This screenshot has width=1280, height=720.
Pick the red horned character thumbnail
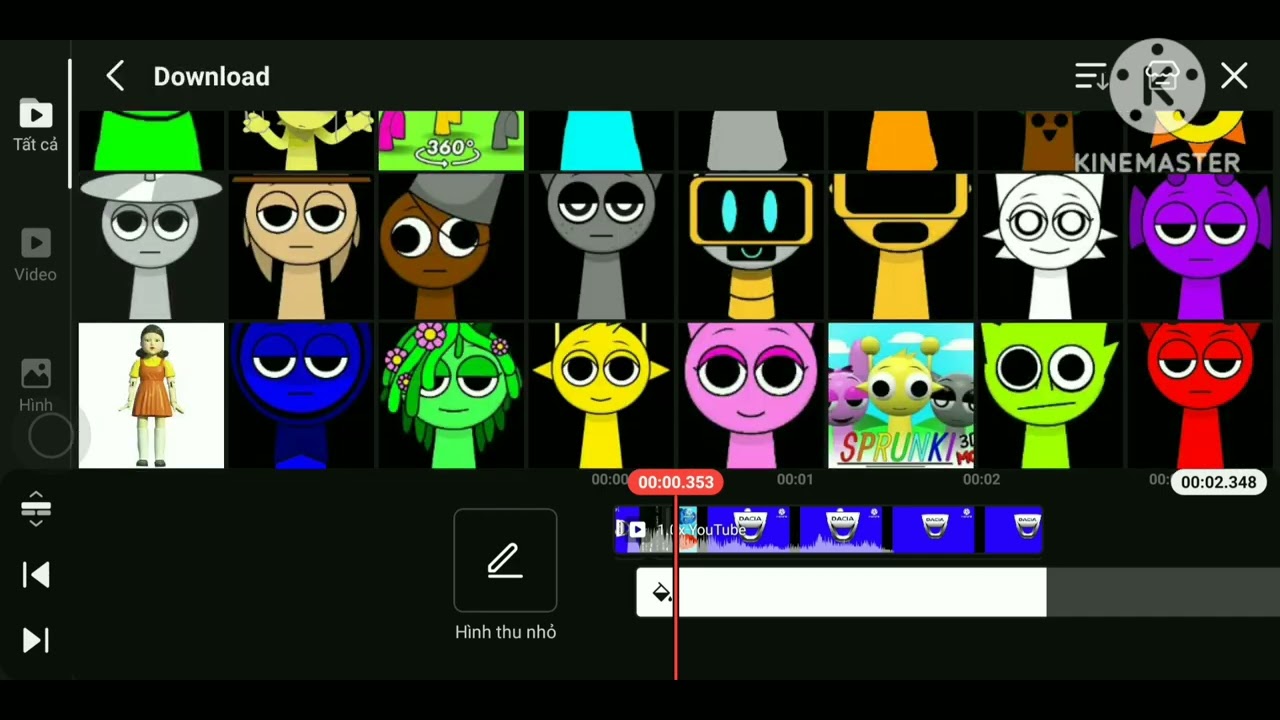click(1201, 395)
